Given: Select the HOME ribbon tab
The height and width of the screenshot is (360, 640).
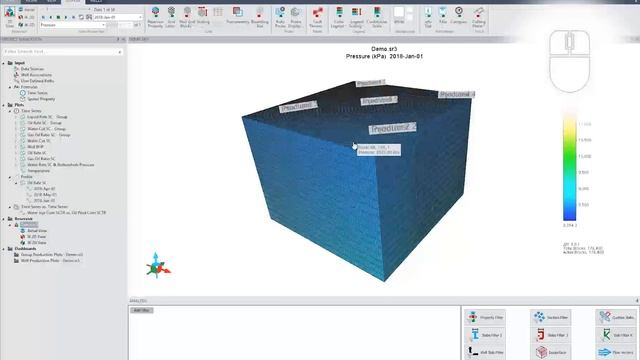Looking at the screenshot, I should 31,1.
